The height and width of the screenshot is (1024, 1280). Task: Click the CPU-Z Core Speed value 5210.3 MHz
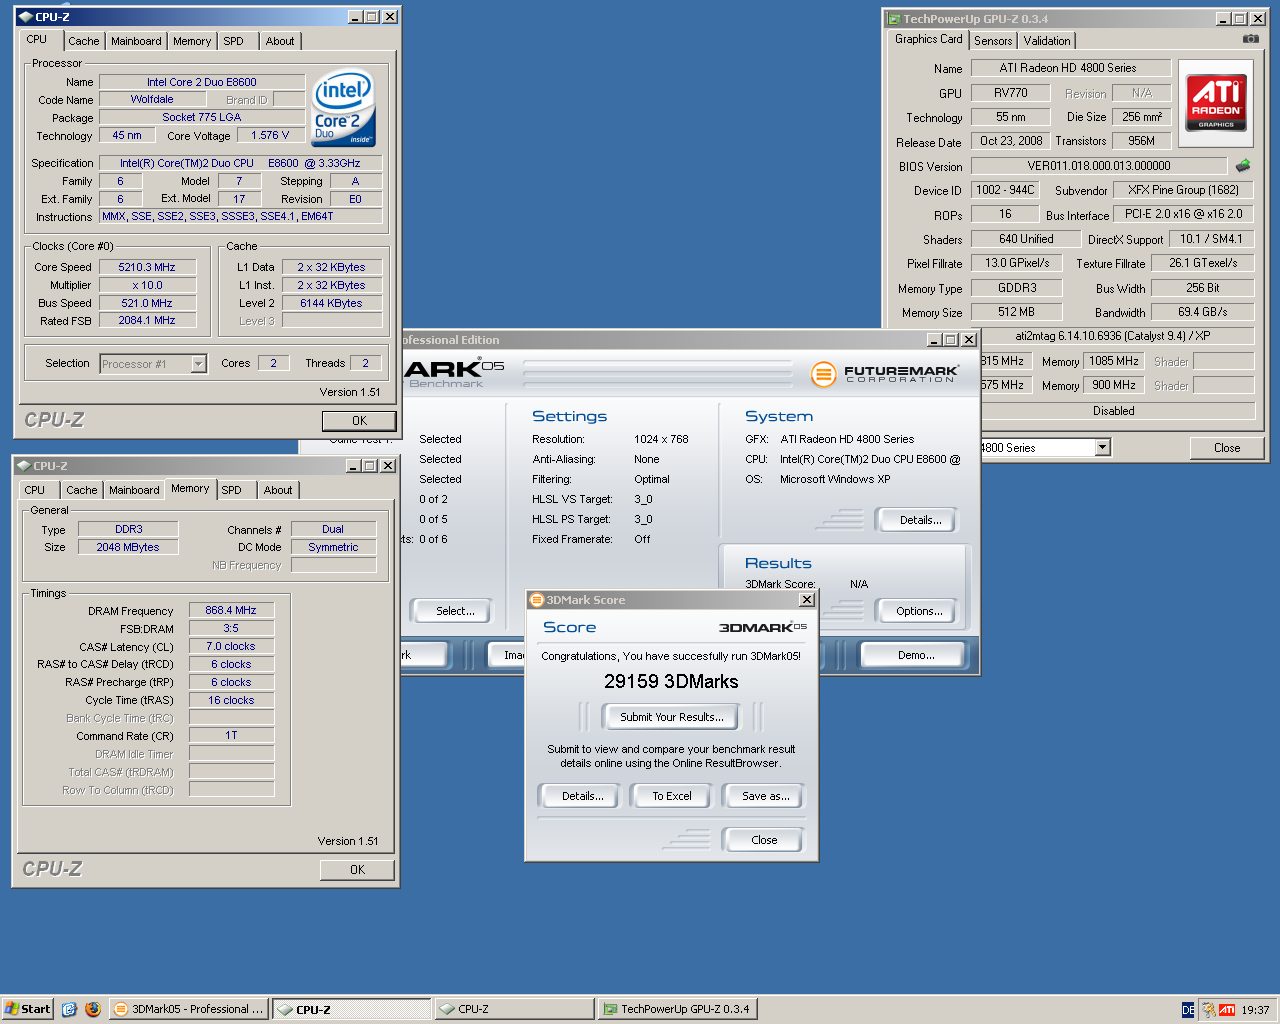(x=147, y=267)
